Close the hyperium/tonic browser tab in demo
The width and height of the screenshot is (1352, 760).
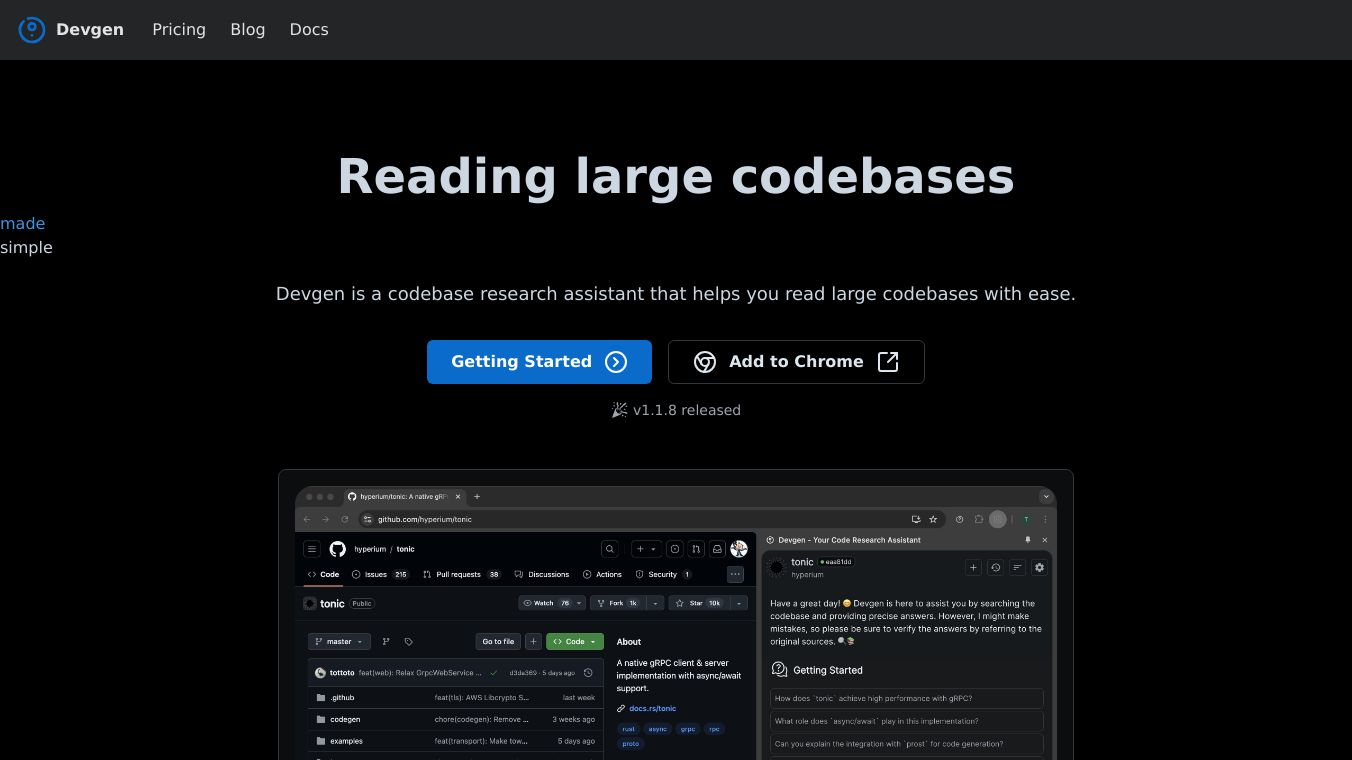pyautogui.click(x=458, y=497)
